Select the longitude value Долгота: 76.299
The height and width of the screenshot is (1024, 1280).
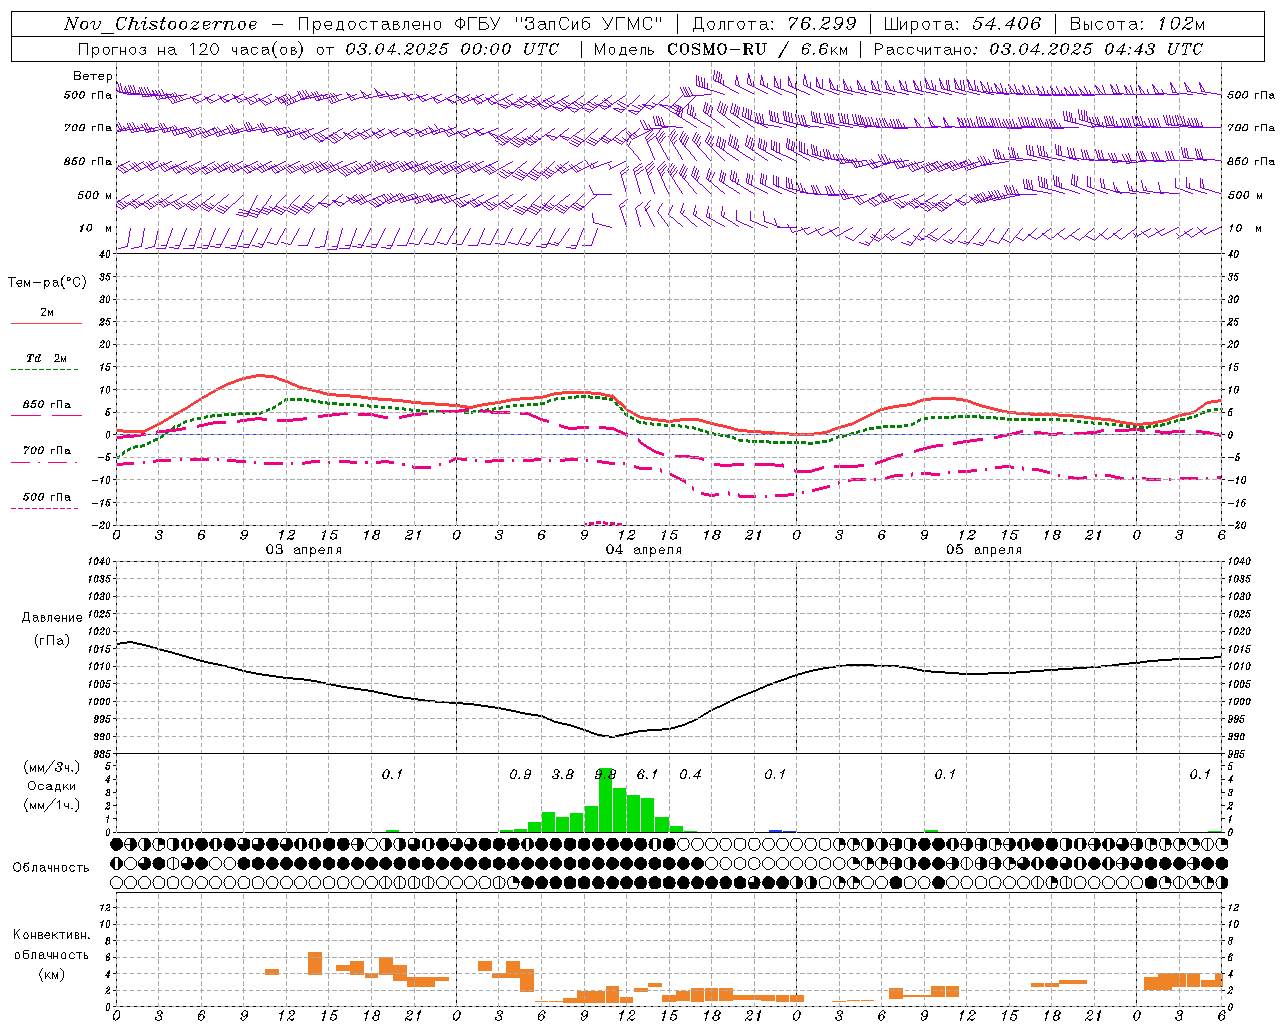tap(773, 24)
